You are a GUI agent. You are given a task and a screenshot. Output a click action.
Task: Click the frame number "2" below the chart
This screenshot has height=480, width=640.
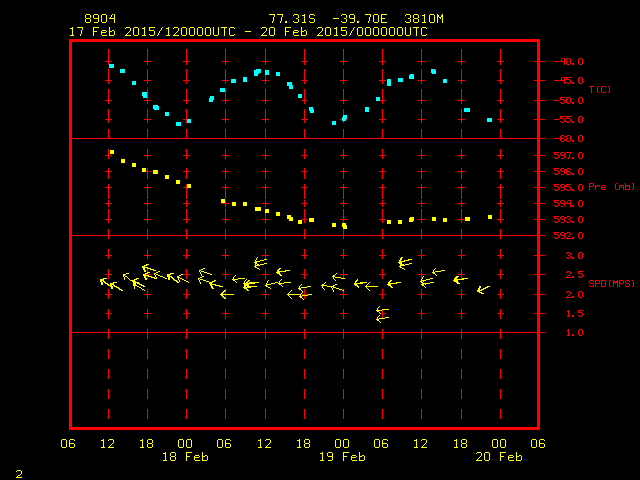[x=19, y=474]
